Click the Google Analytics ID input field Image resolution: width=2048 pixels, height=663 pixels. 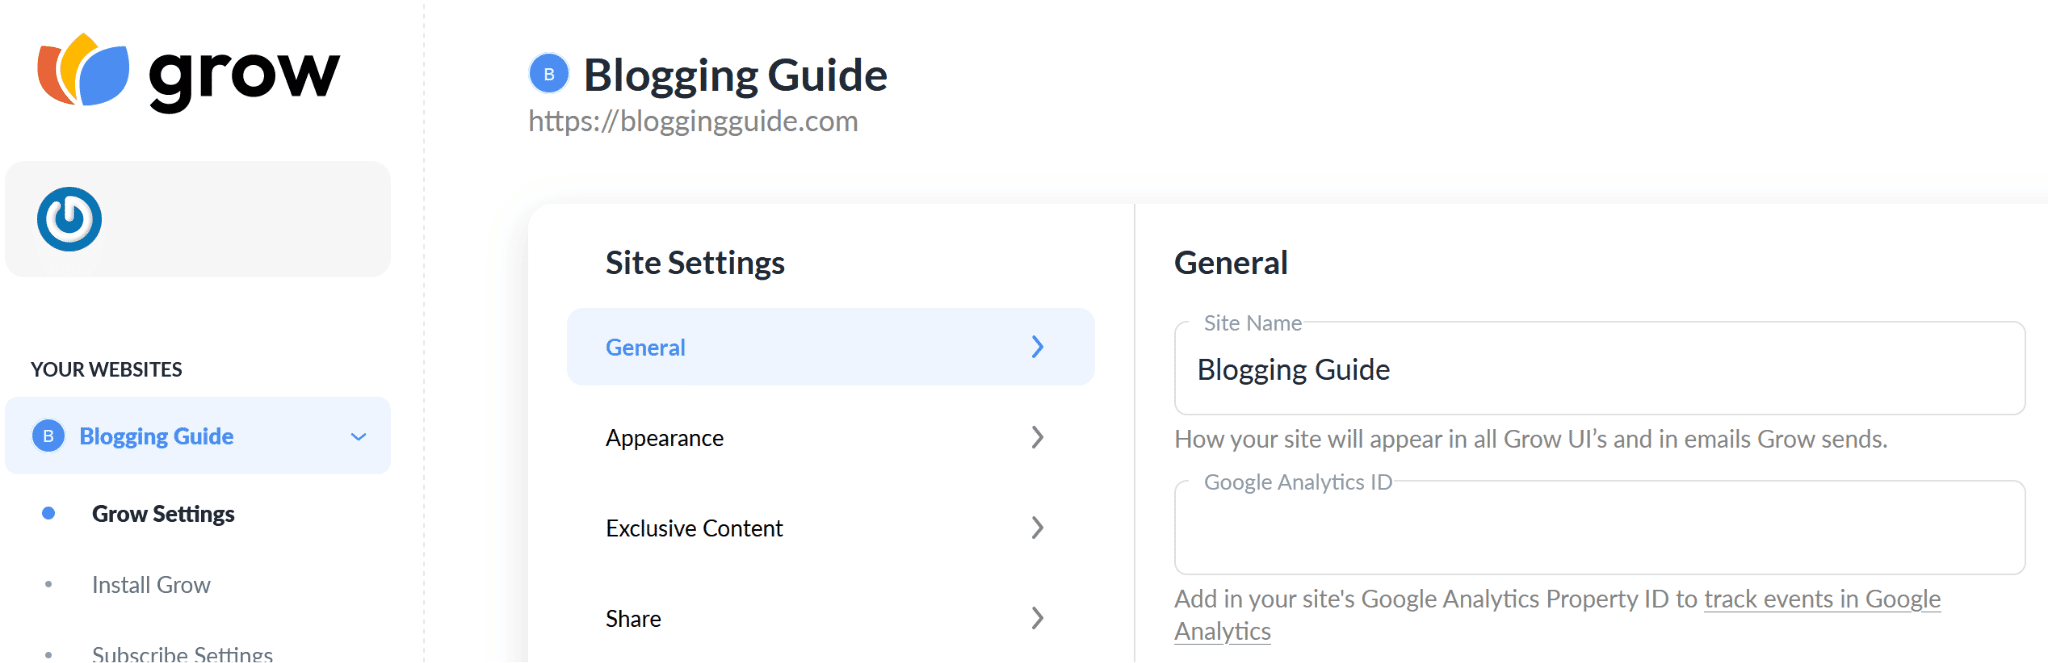coord(1599,528)
